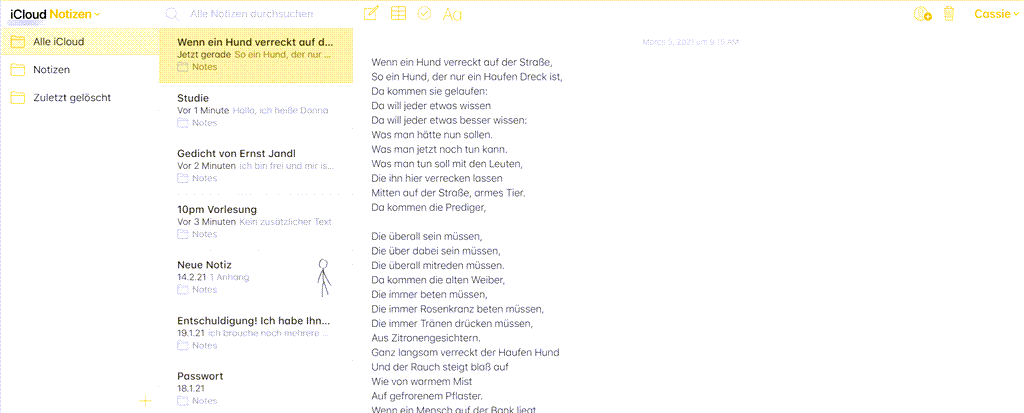Viewport: 1024px width, 413px height.
Task: Click line 'Da kommen sie gelaufen:'
Action: (430, 91)
